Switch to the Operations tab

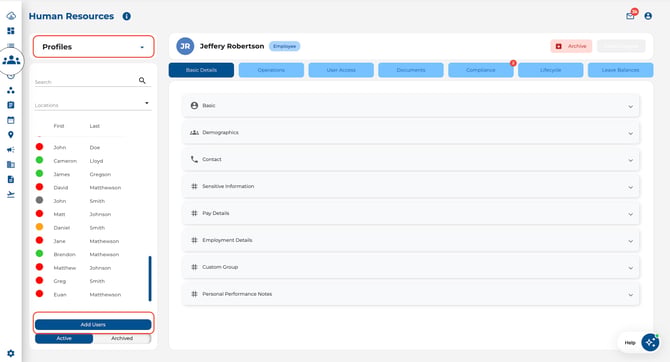271,70
